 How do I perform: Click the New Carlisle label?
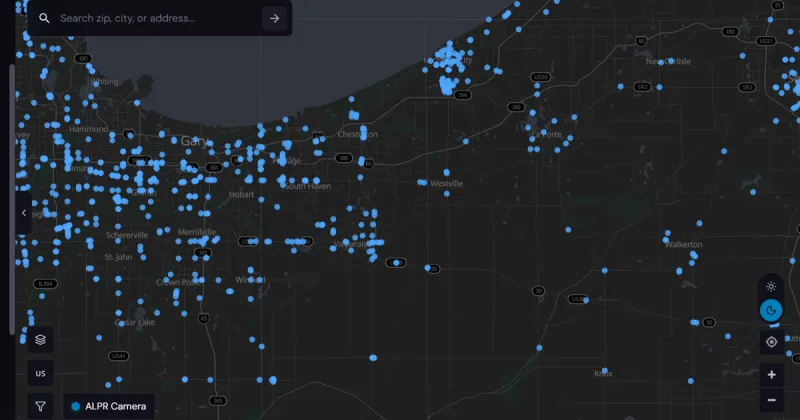(668, 61)
